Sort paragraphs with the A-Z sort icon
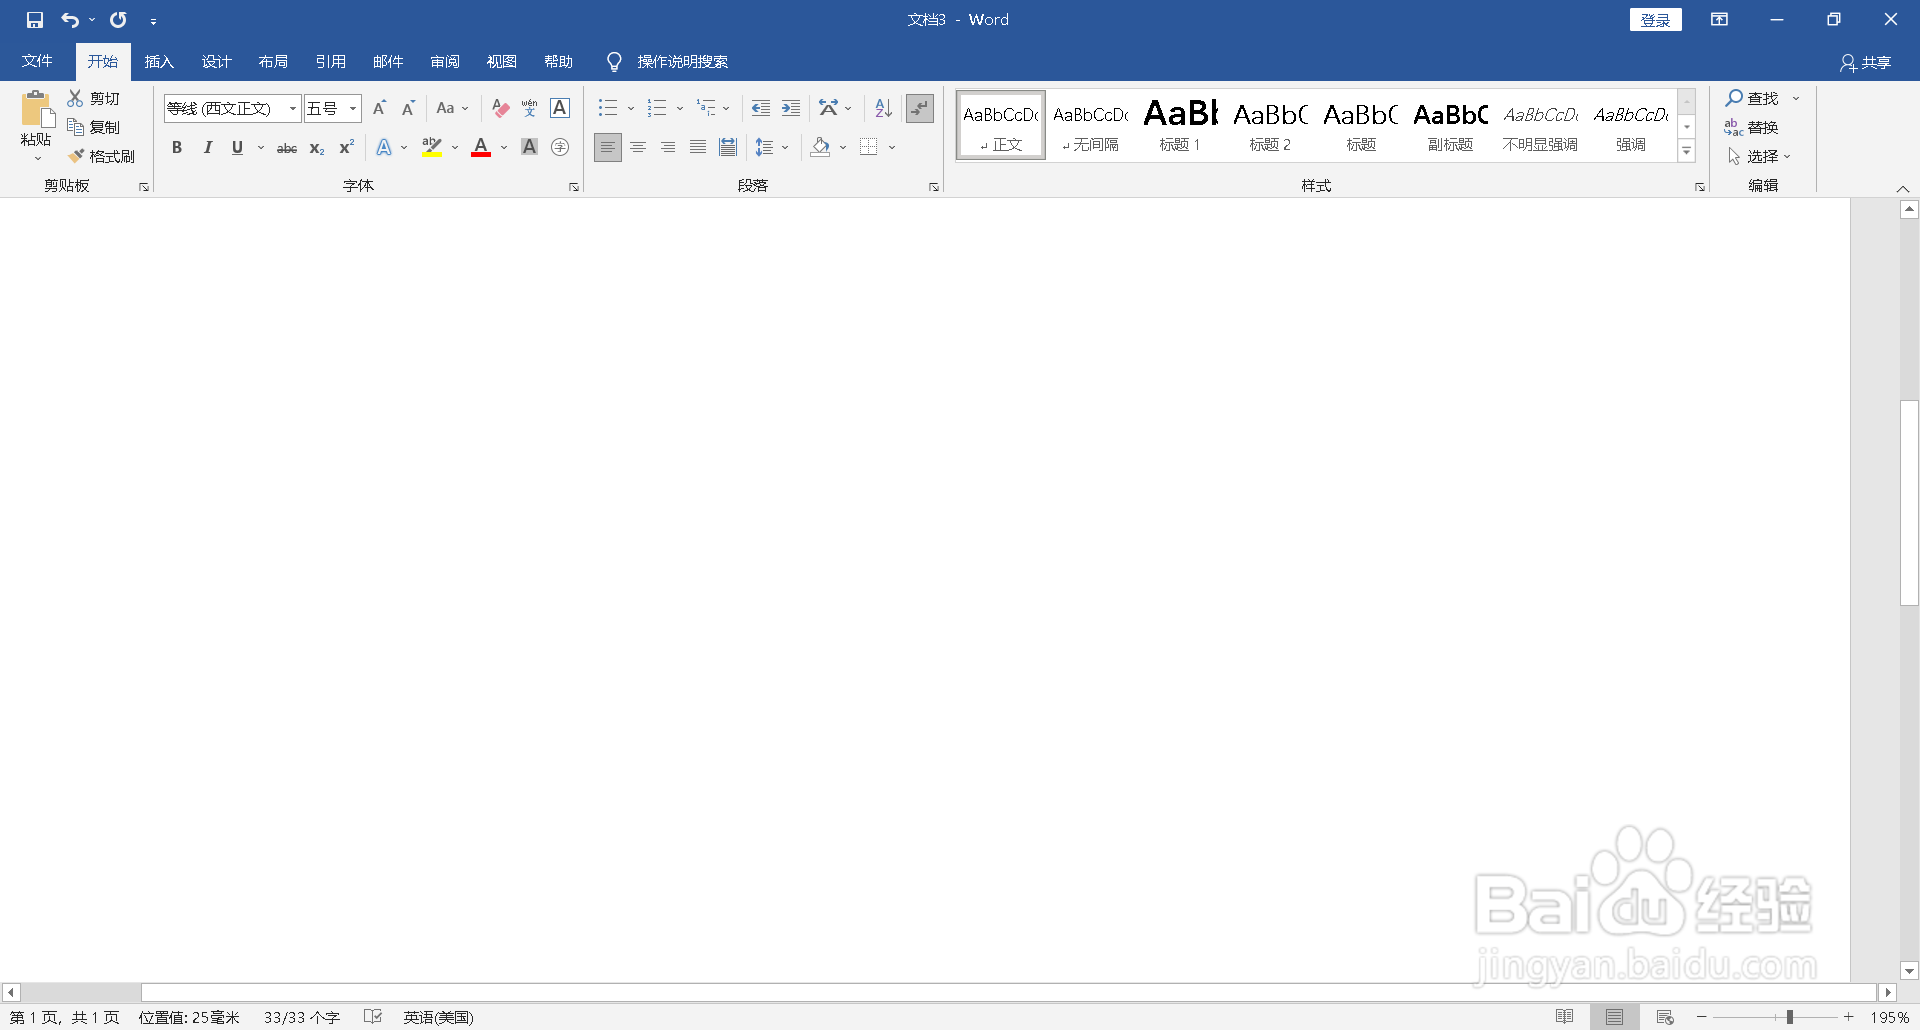This screenshot has height=1030, width=1920. pyautogui.click(x=883, y=108)
